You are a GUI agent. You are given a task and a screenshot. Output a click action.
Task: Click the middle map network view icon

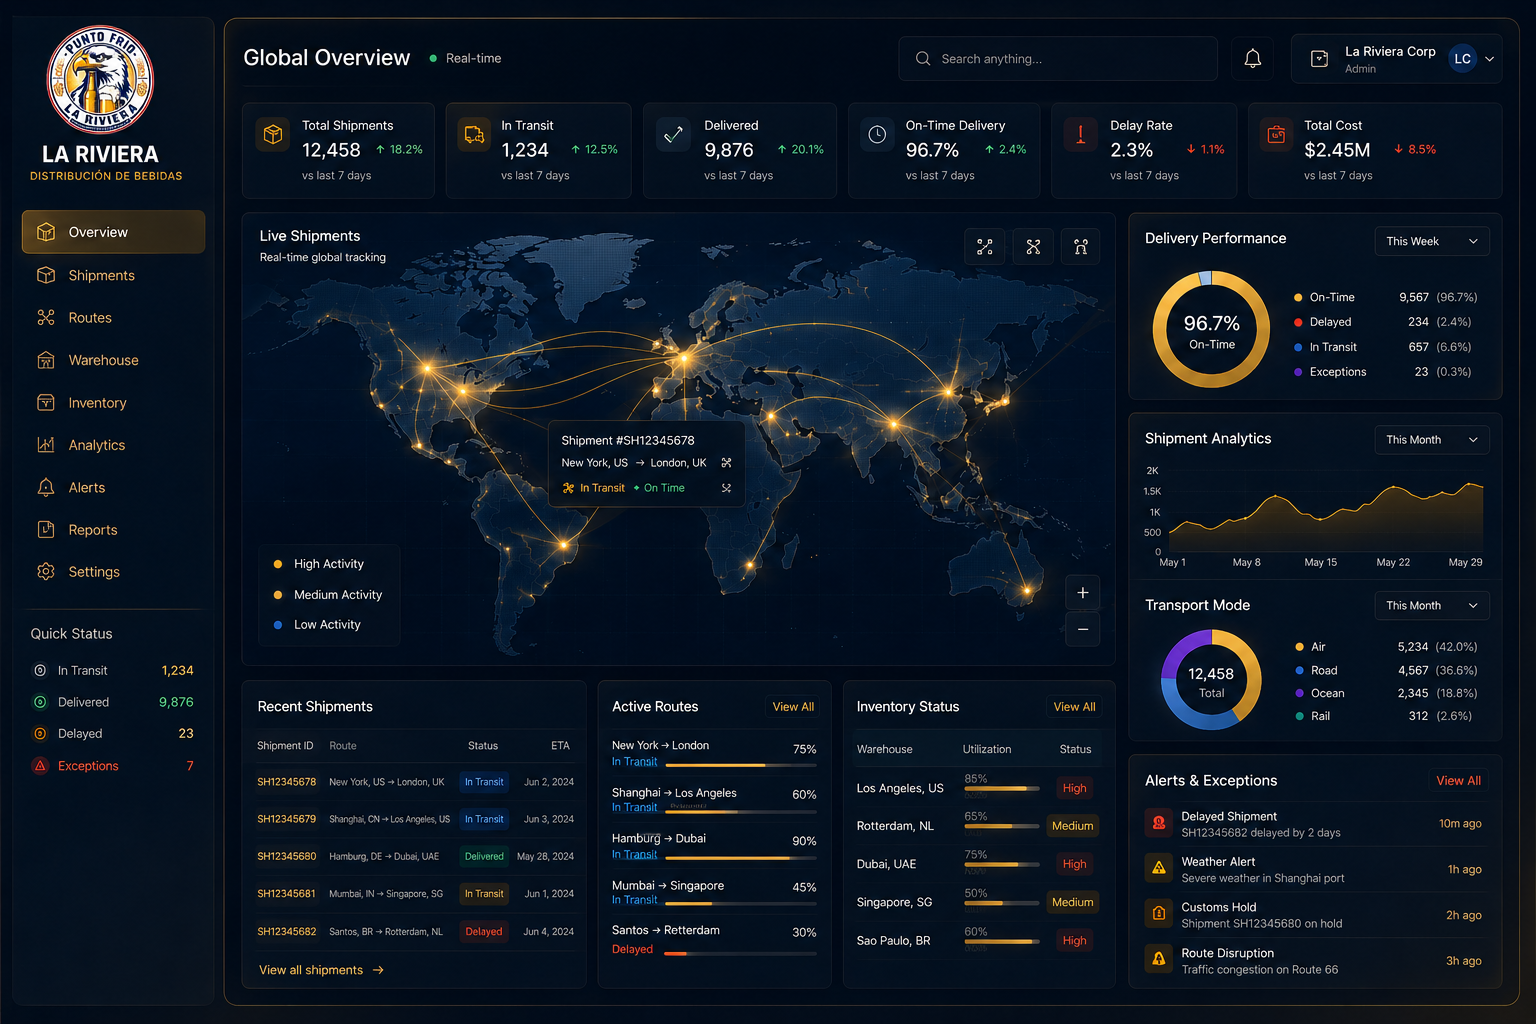click(1033, 247)
